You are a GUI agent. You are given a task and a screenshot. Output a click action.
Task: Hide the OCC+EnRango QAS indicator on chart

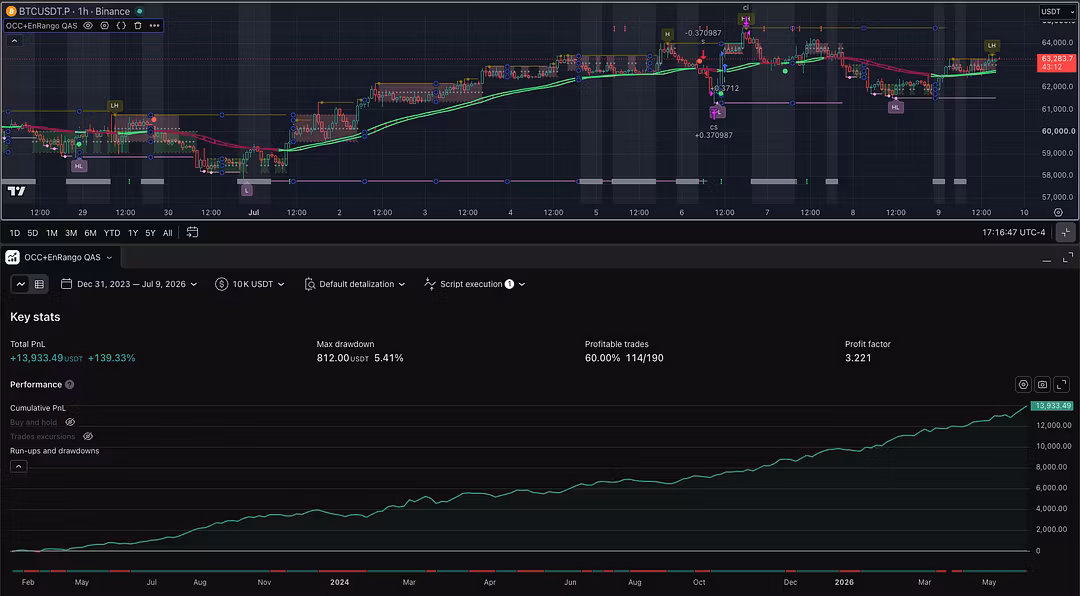click(x=88, y=25)
